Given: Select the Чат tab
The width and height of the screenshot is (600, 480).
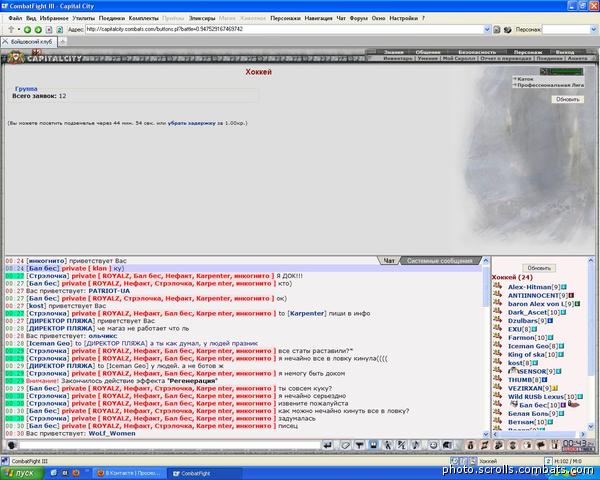Looking at the screenshot, I should [x=389, y=261].
